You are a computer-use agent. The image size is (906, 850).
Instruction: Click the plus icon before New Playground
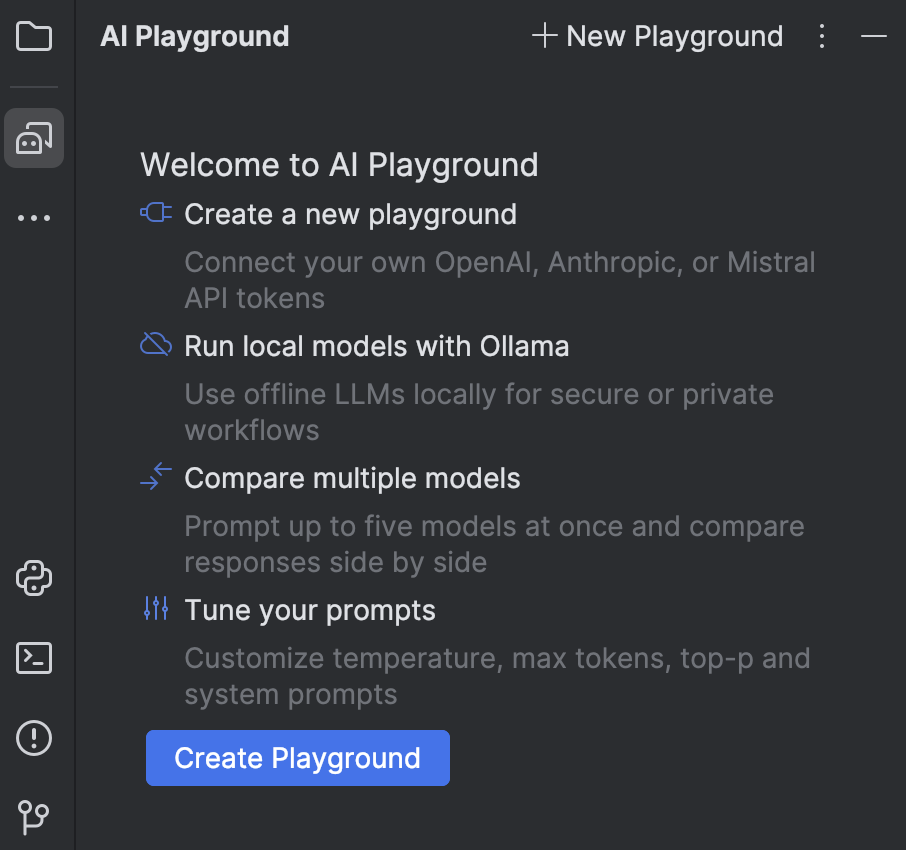click(543, 36)
